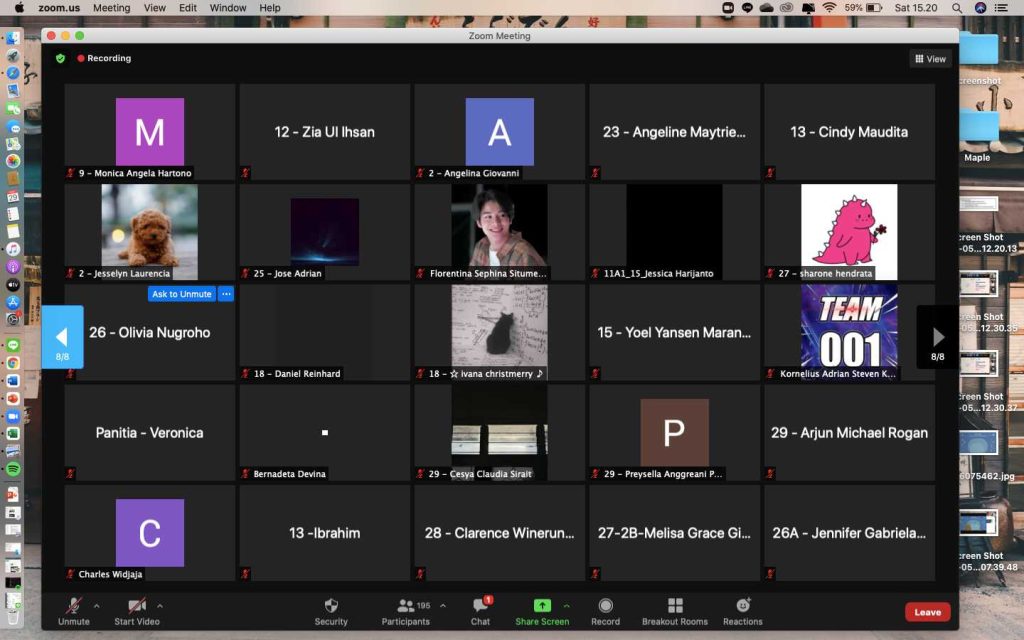Click the red Leave button
Image resolution: width=1024 pixels, height=640 pixels.
coord(927,612)
